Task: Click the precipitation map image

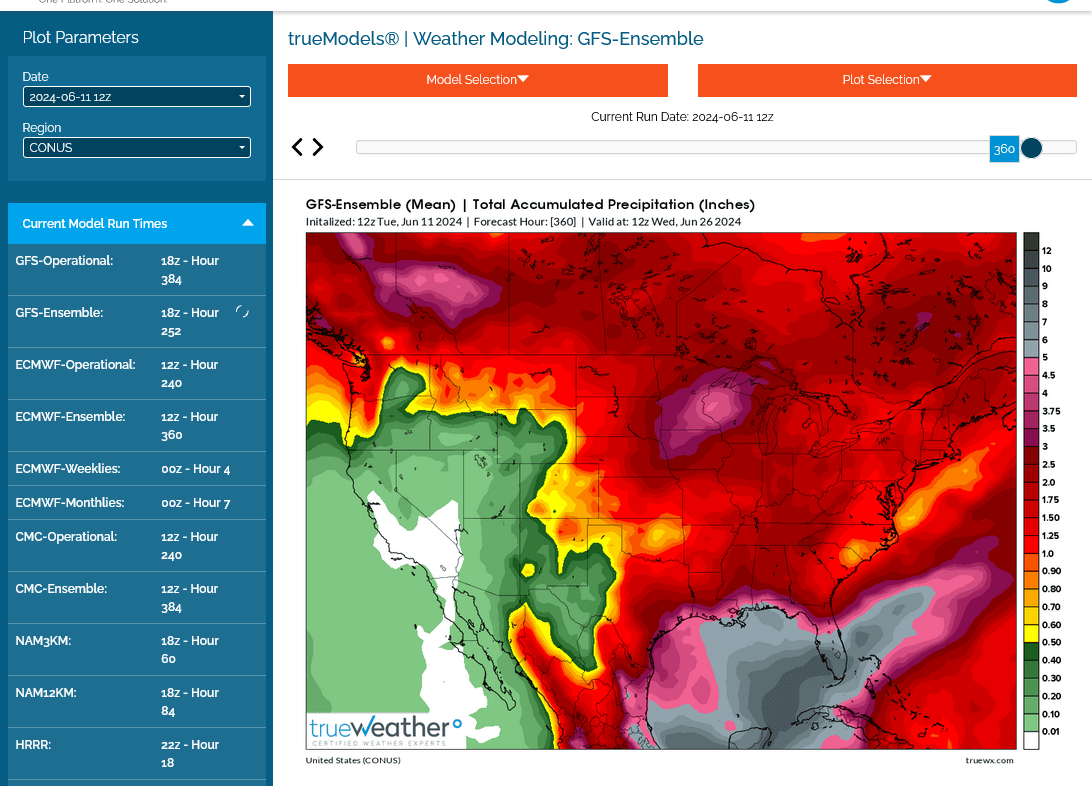Action: click(661, 491)
